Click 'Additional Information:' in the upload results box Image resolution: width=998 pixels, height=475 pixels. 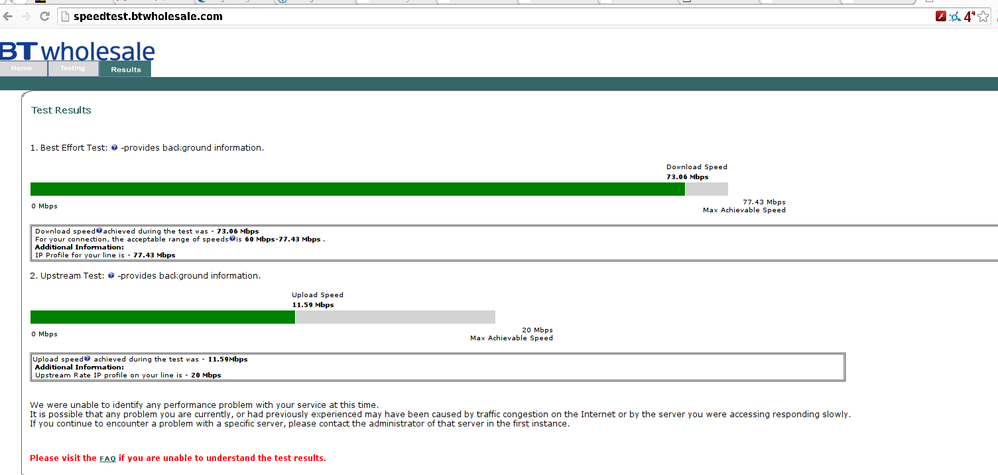[x=80, y=367]
